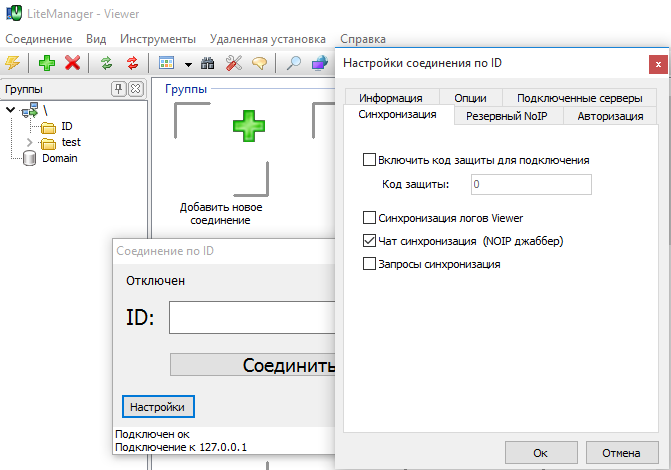Click the Отмена button
This screenshot has height=470, width=671.
point(621,453)
